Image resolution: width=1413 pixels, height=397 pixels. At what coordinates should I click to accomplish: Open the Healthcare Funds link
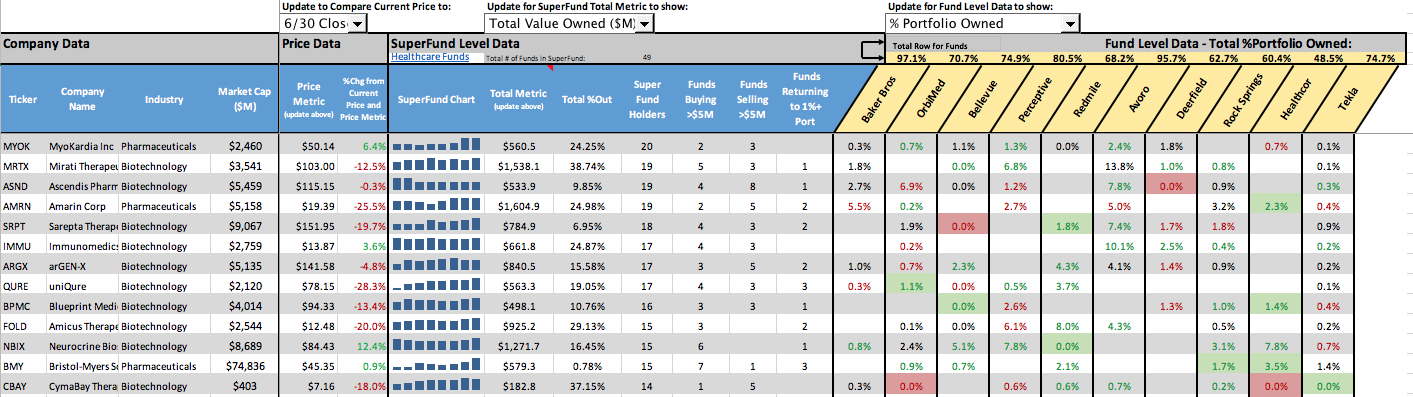430,57
